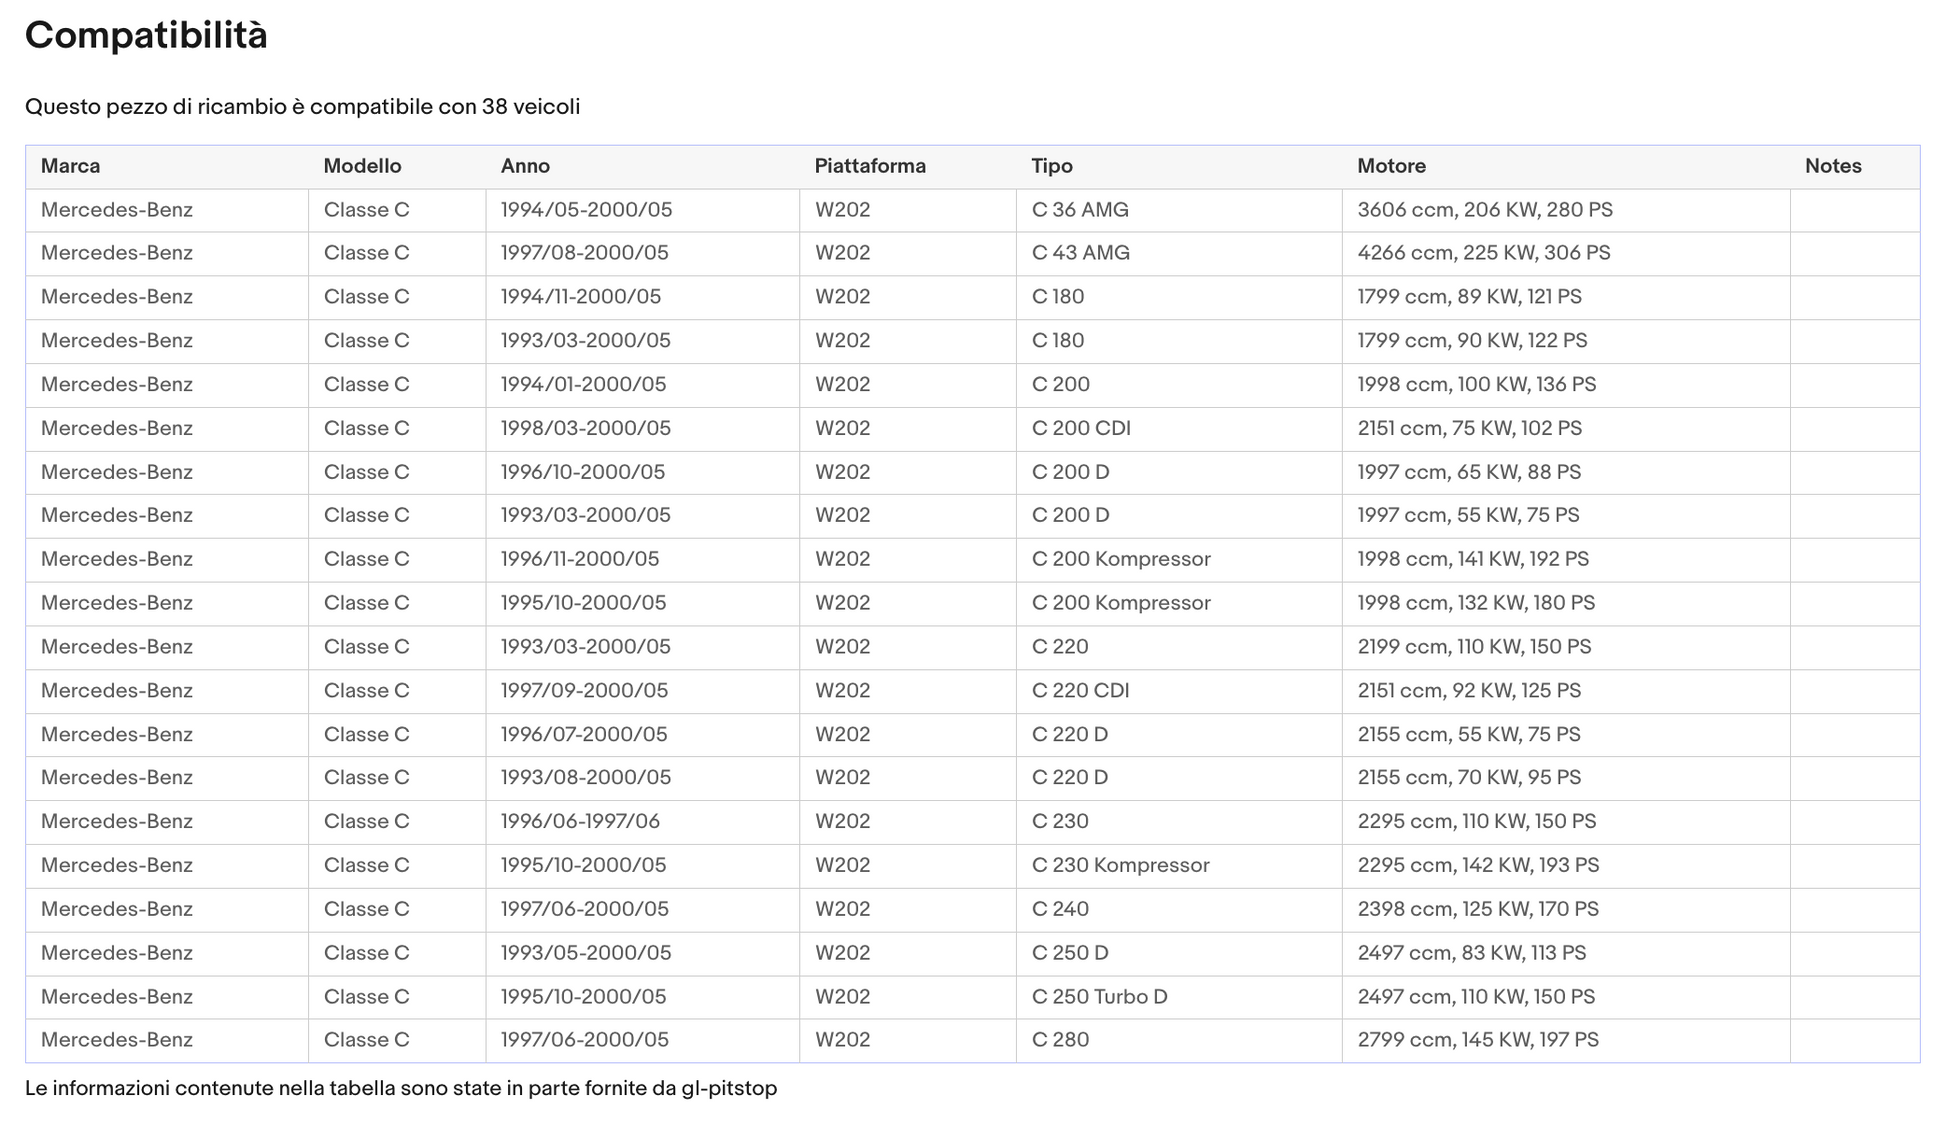Image resolution: width=1946 pixels, height=1124 pixels.
Task: Click the year '1994/01-2000/05'
Action: click(x=583, y=385)
